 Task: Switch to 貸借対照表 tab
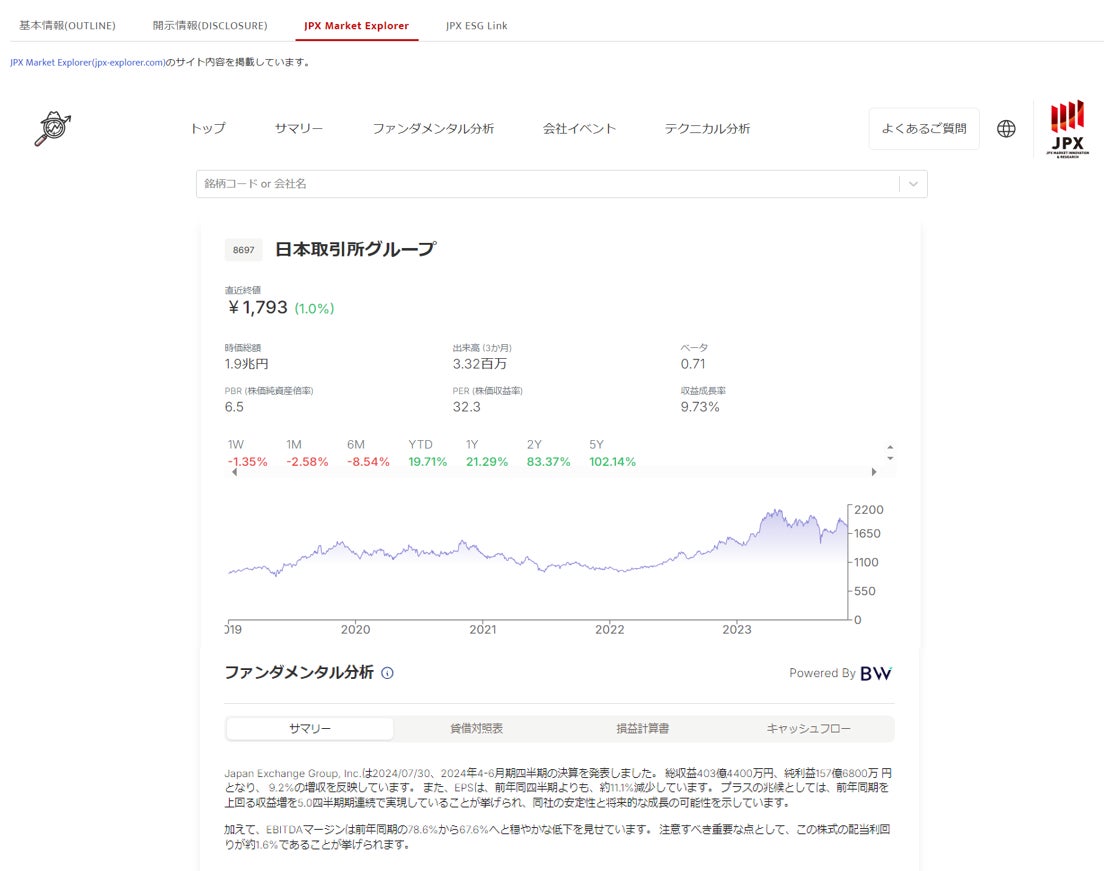pos(477,729)
